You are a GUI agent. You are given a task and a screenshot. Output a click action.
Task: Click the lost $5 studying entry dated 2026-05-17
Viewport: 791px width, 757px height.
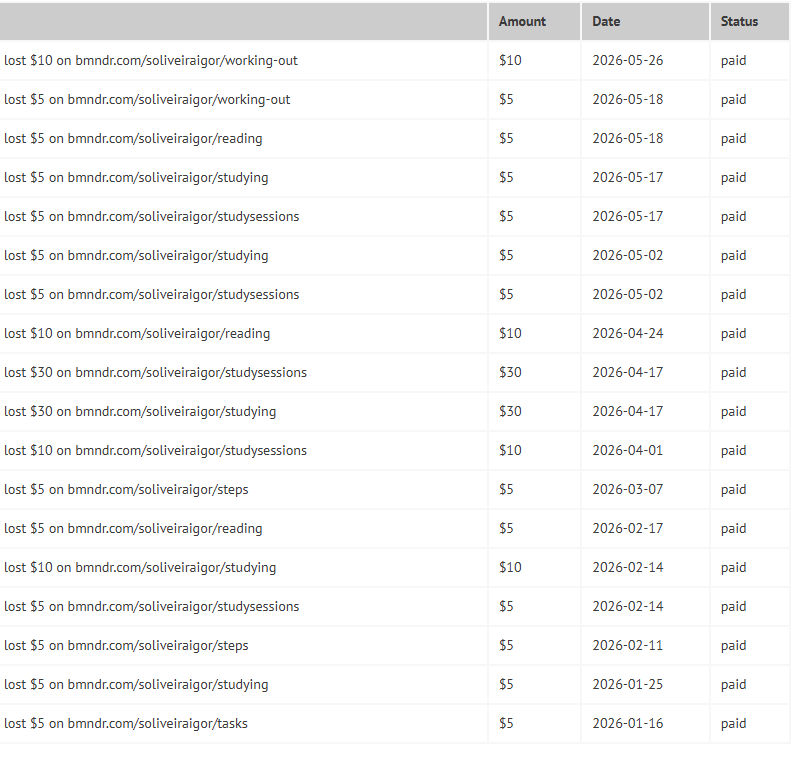pyautogui.click(x=136, y=178)
